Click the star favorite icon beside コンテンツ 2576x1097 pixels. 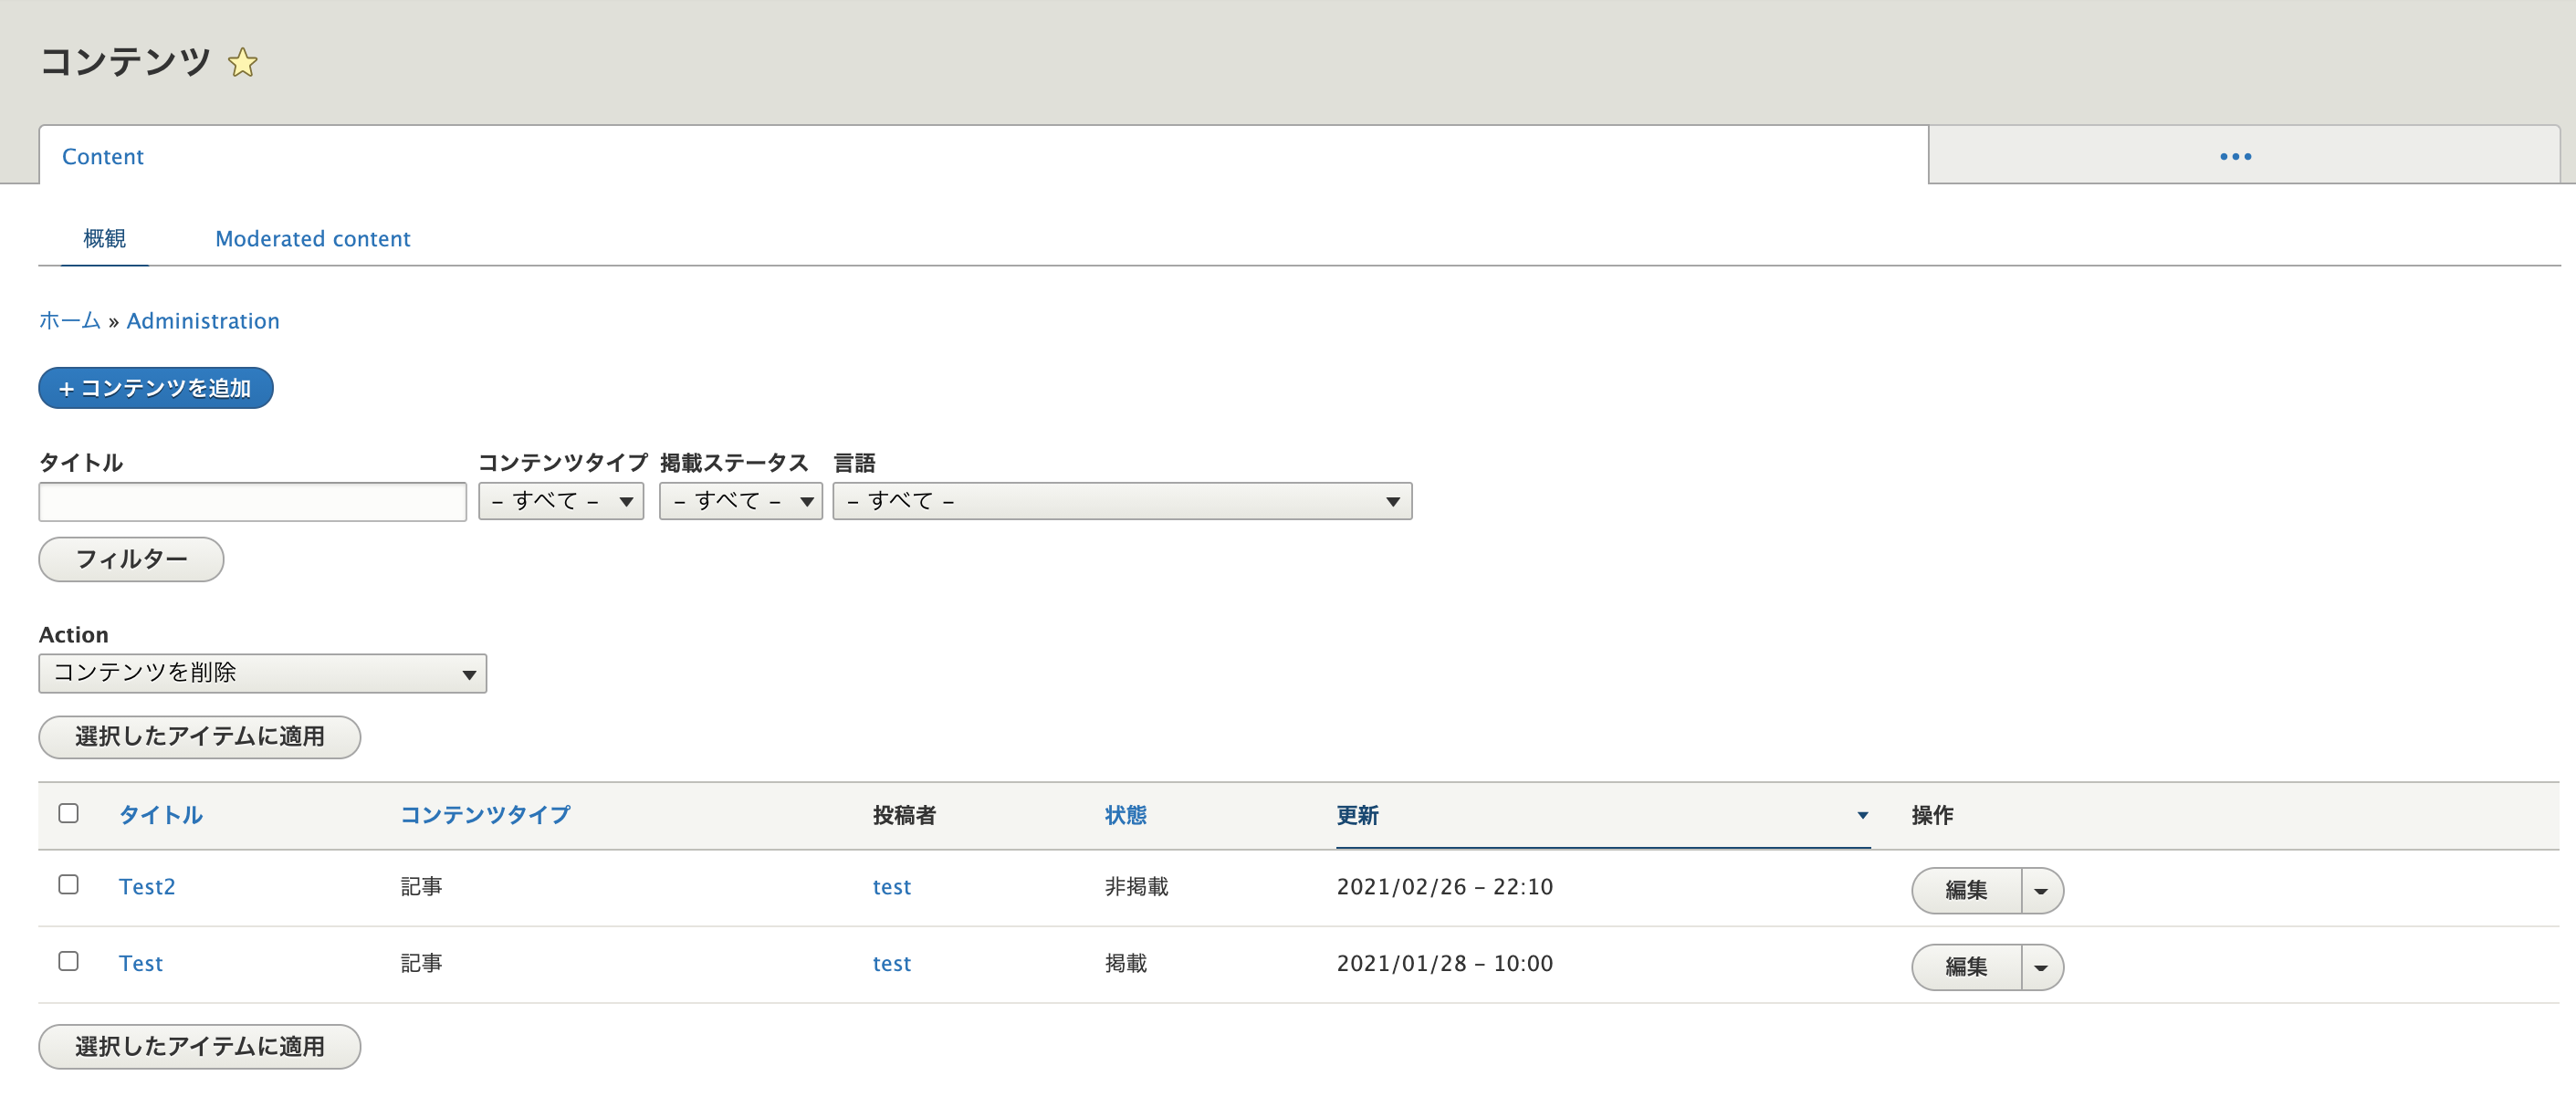[242, 62]
